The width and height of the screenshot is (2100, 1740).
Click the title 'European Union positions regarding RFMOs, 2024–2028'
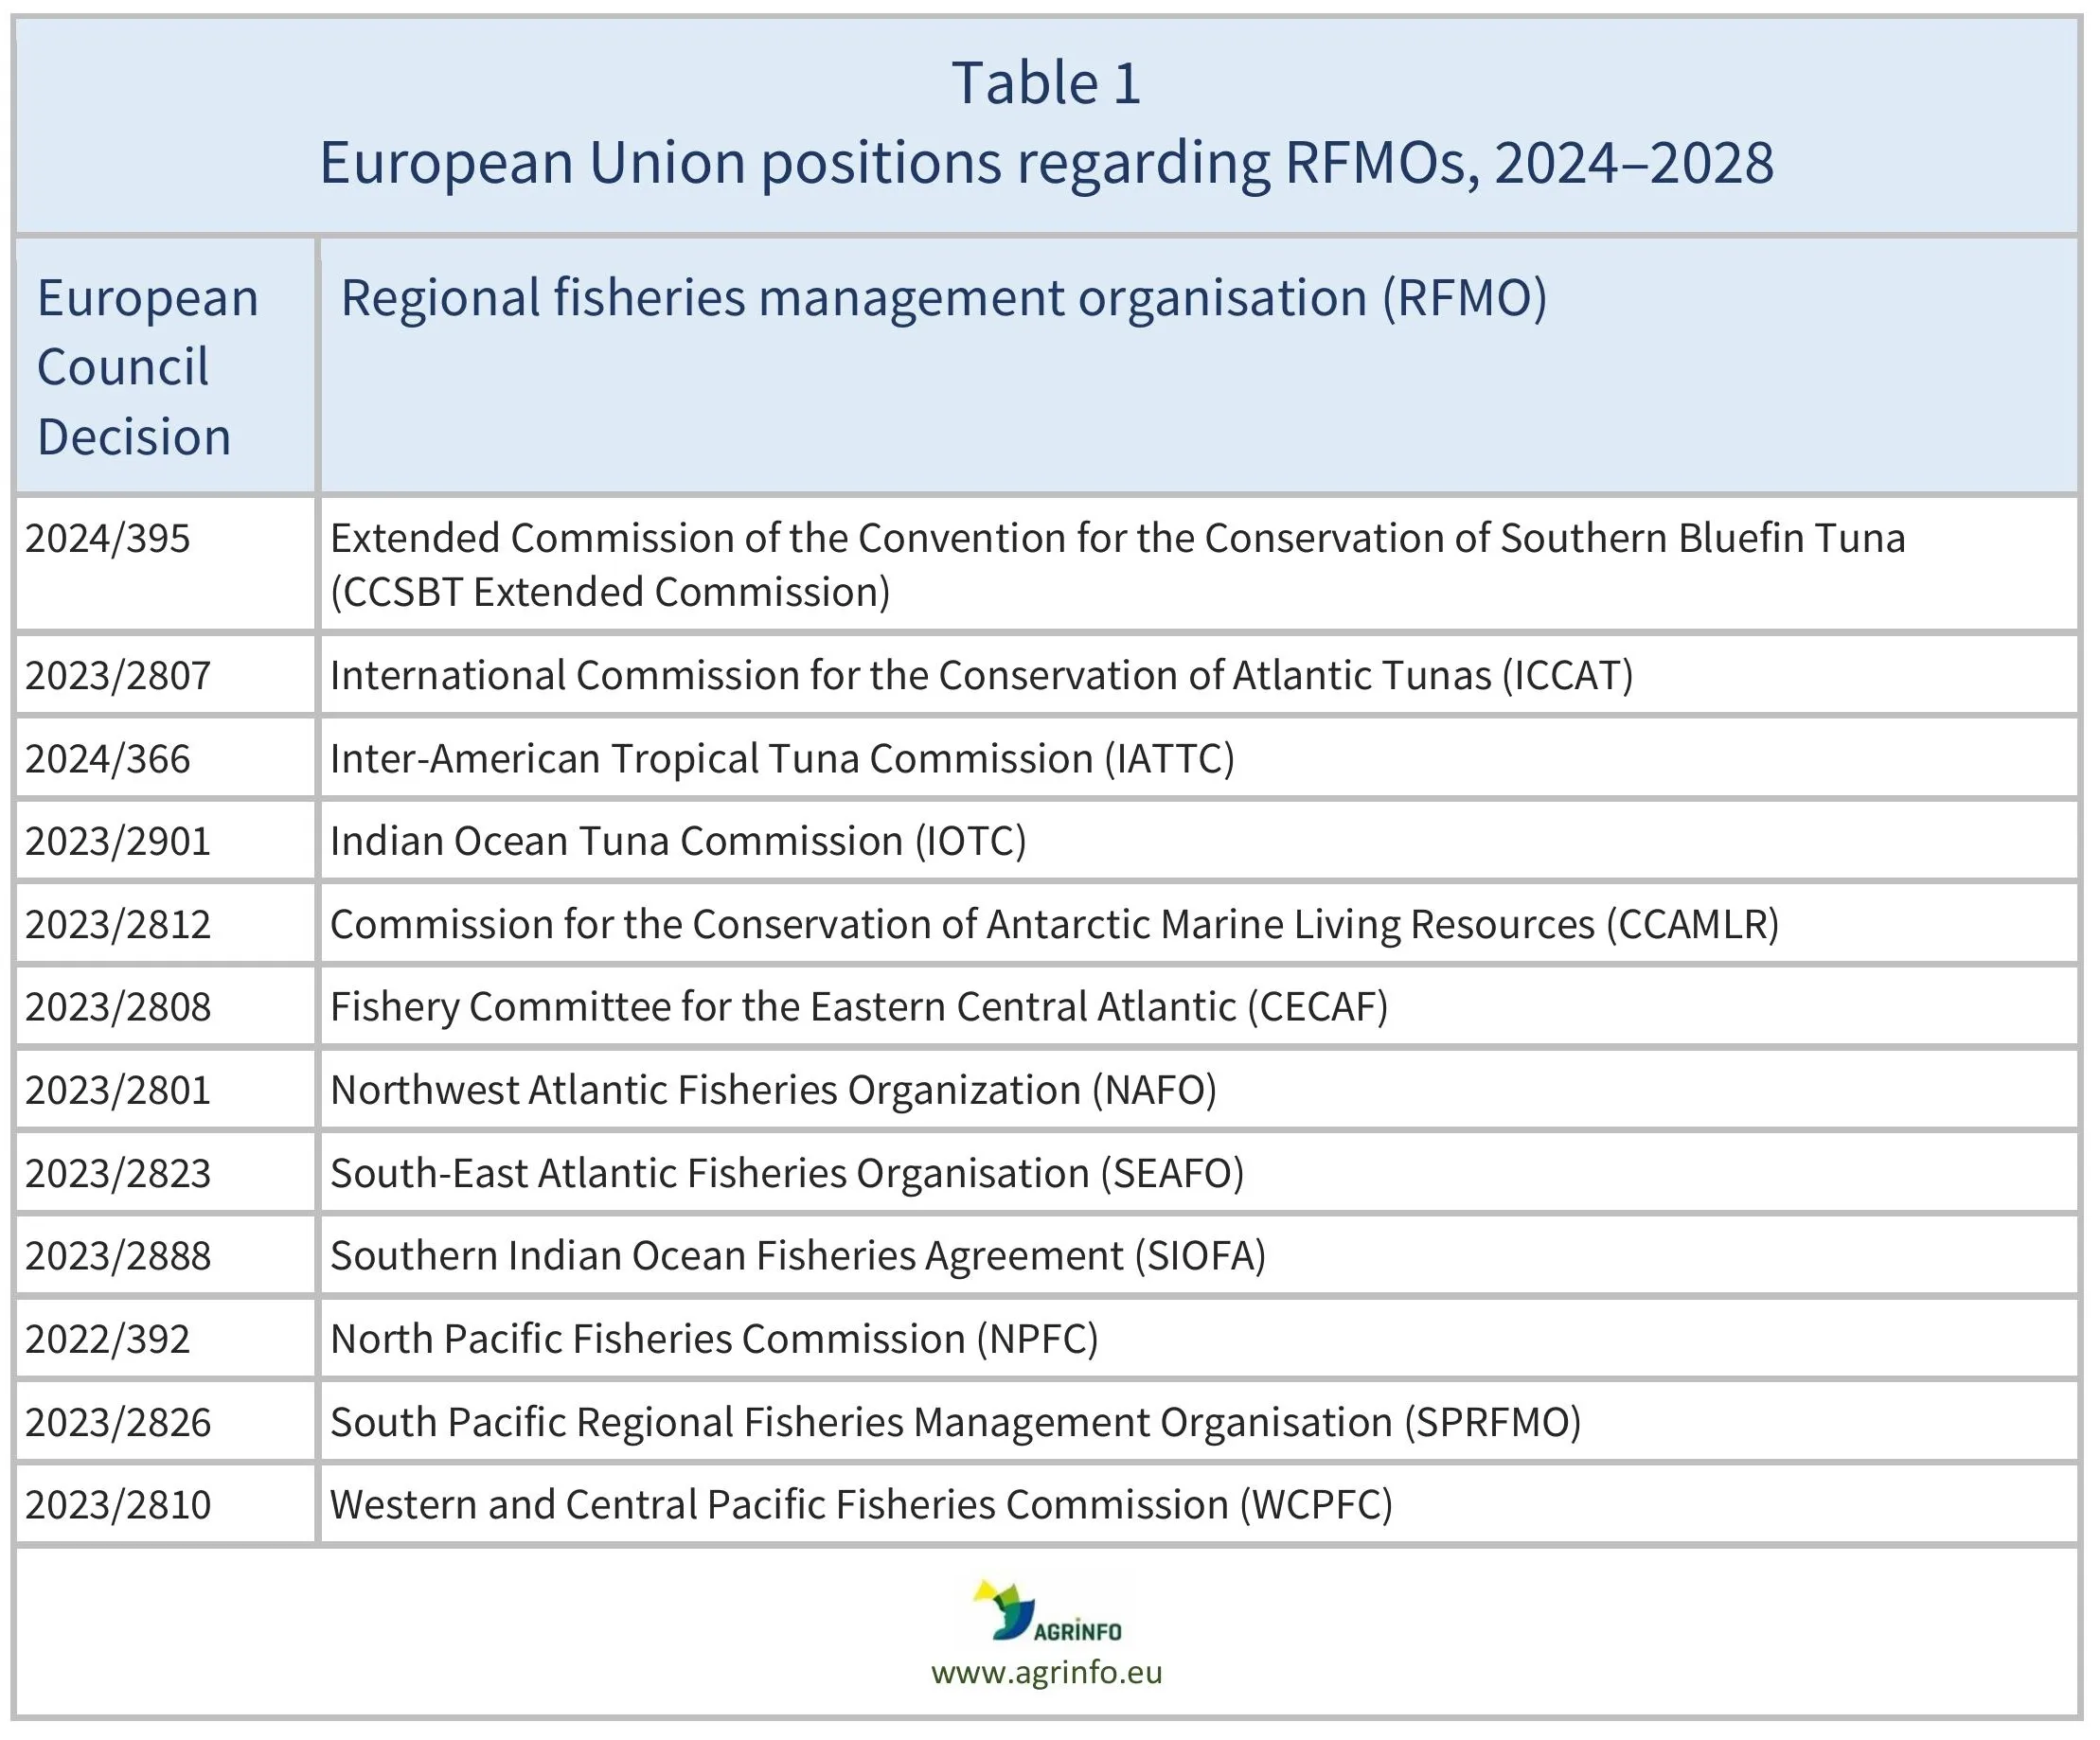coord(1046,162)
